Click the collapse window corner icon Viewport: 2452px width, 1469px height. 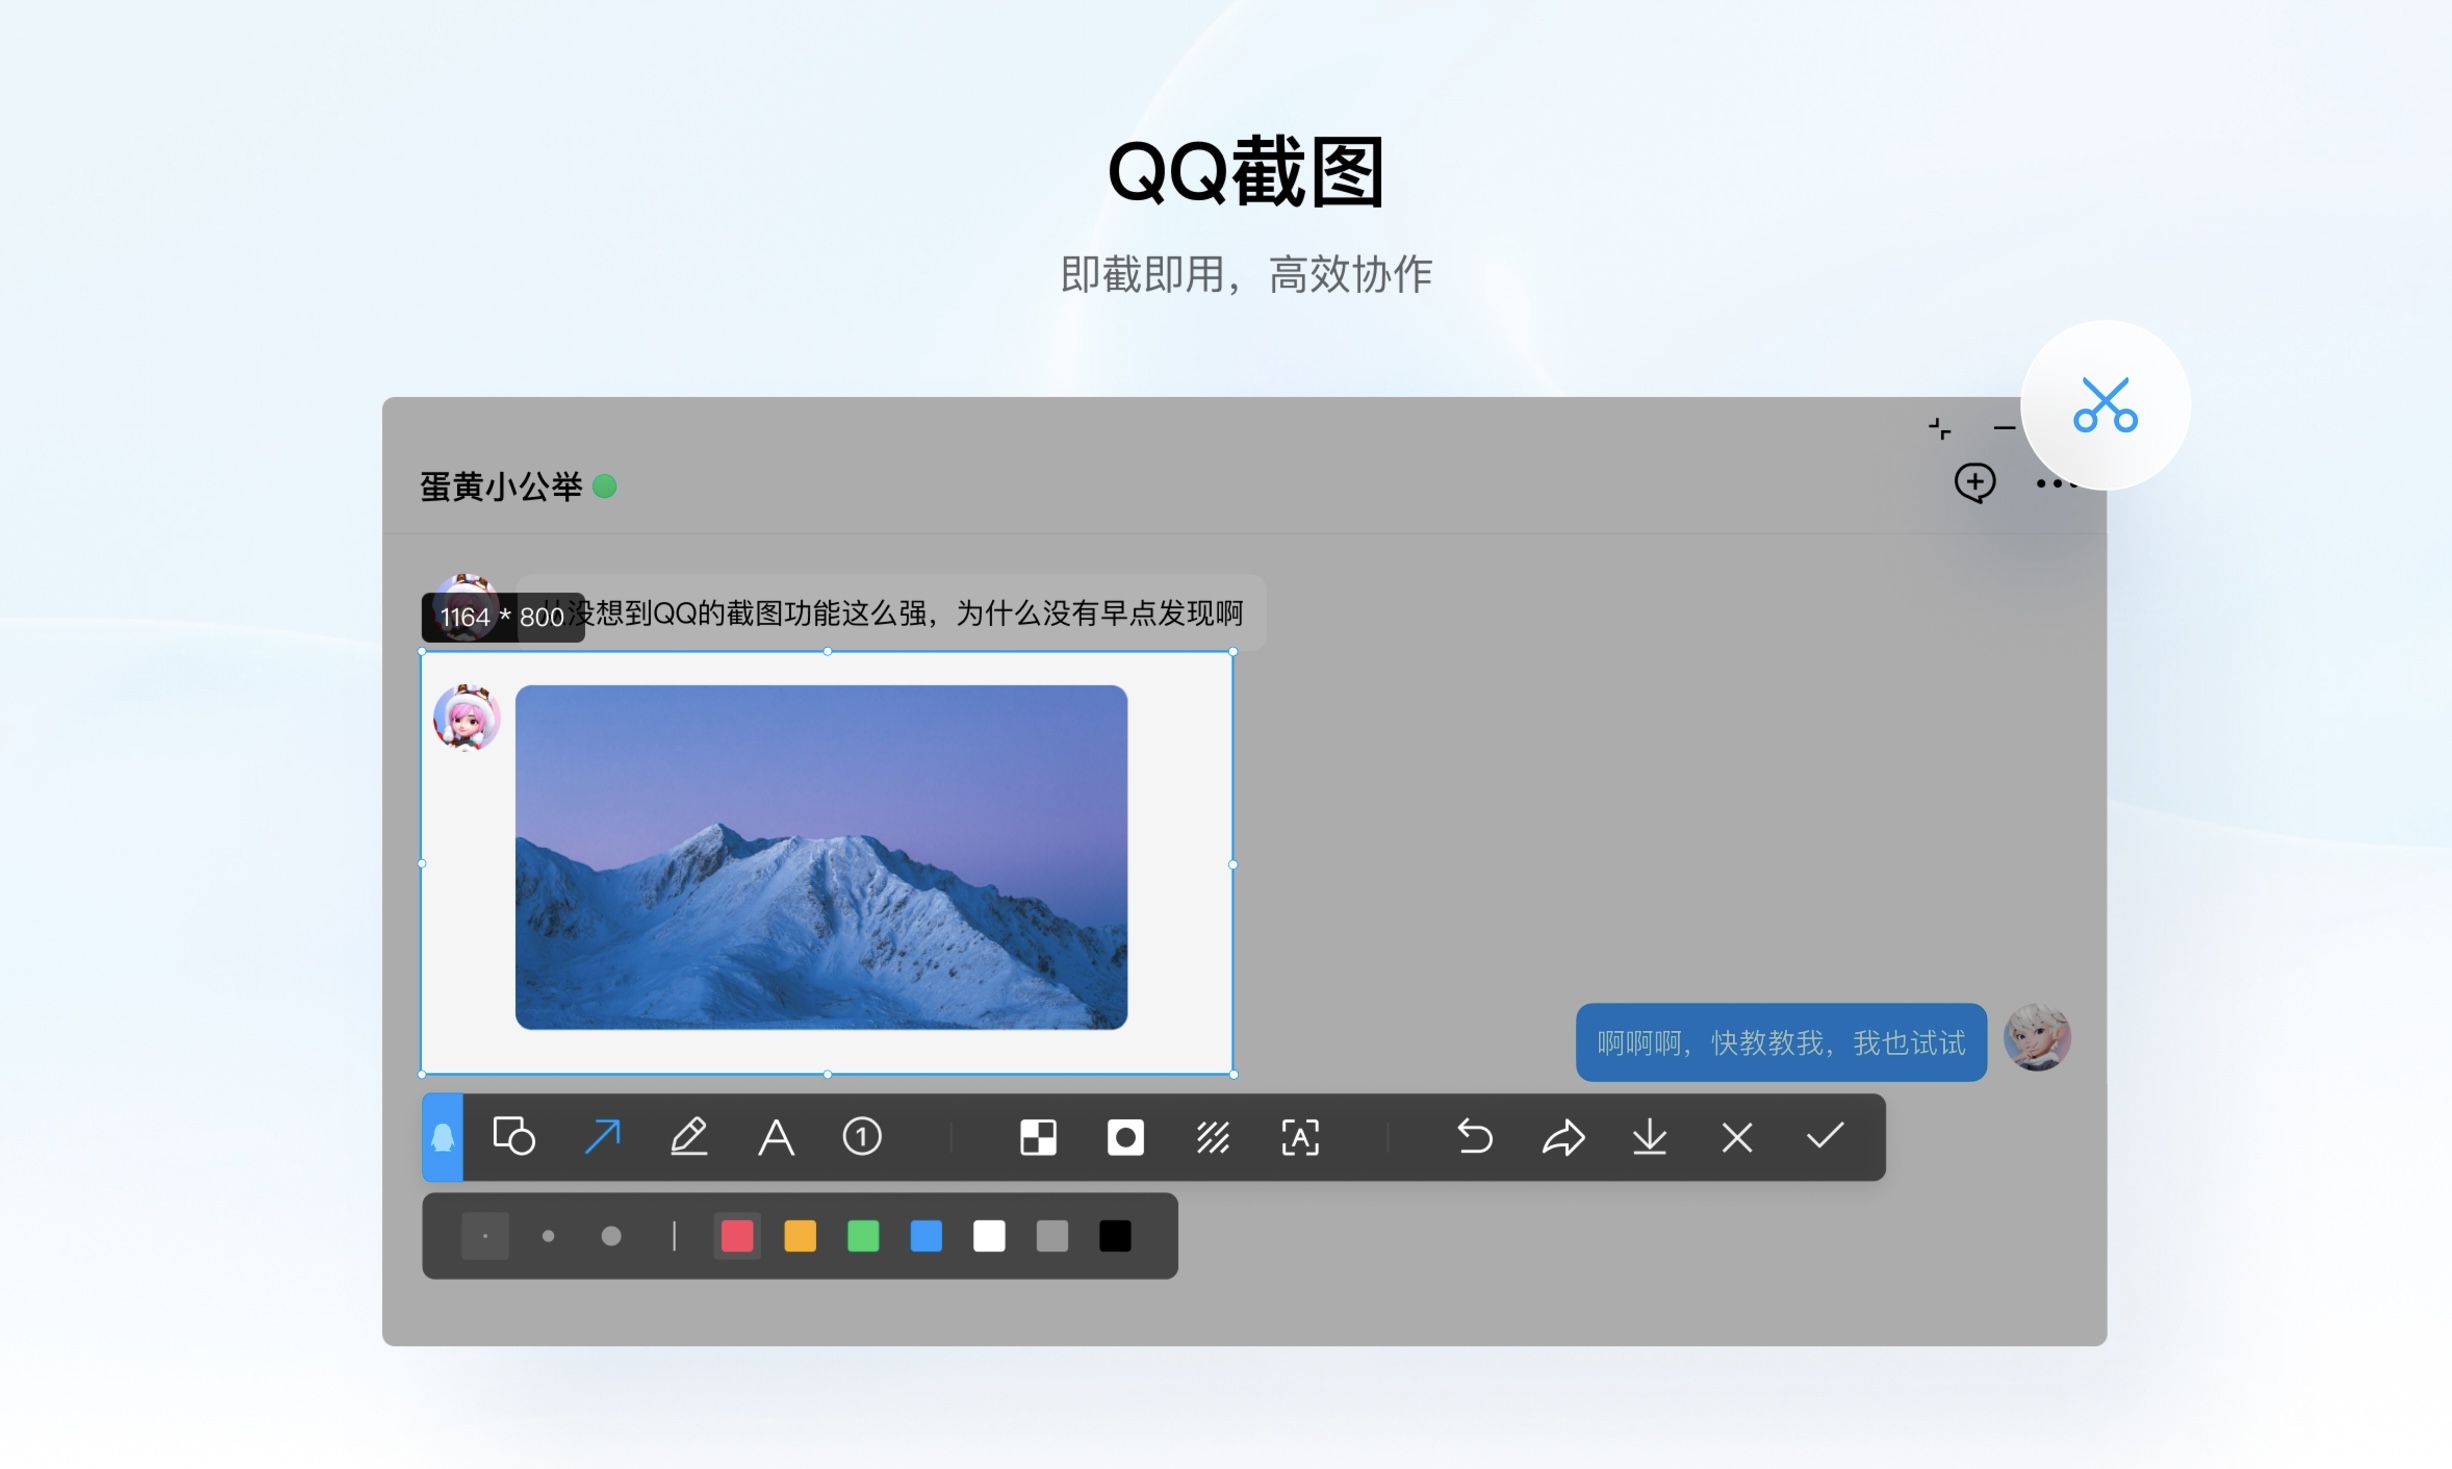[1939, 428]
